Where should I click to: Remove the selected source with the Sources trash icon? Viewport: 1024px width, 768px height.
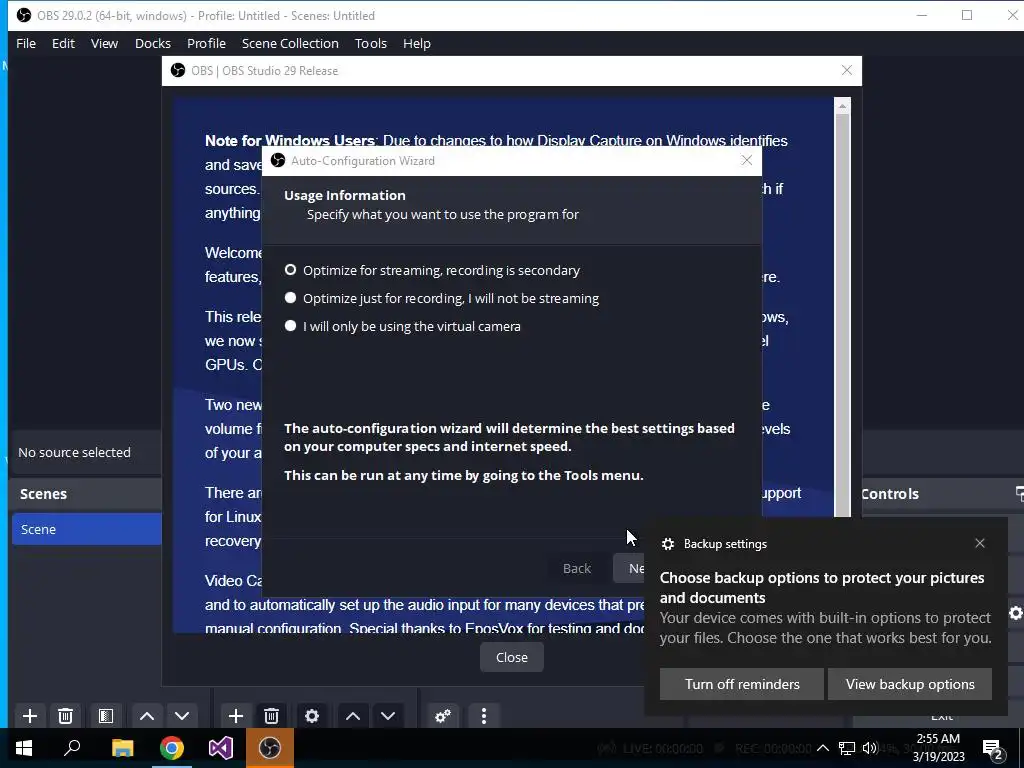[272, 716]
